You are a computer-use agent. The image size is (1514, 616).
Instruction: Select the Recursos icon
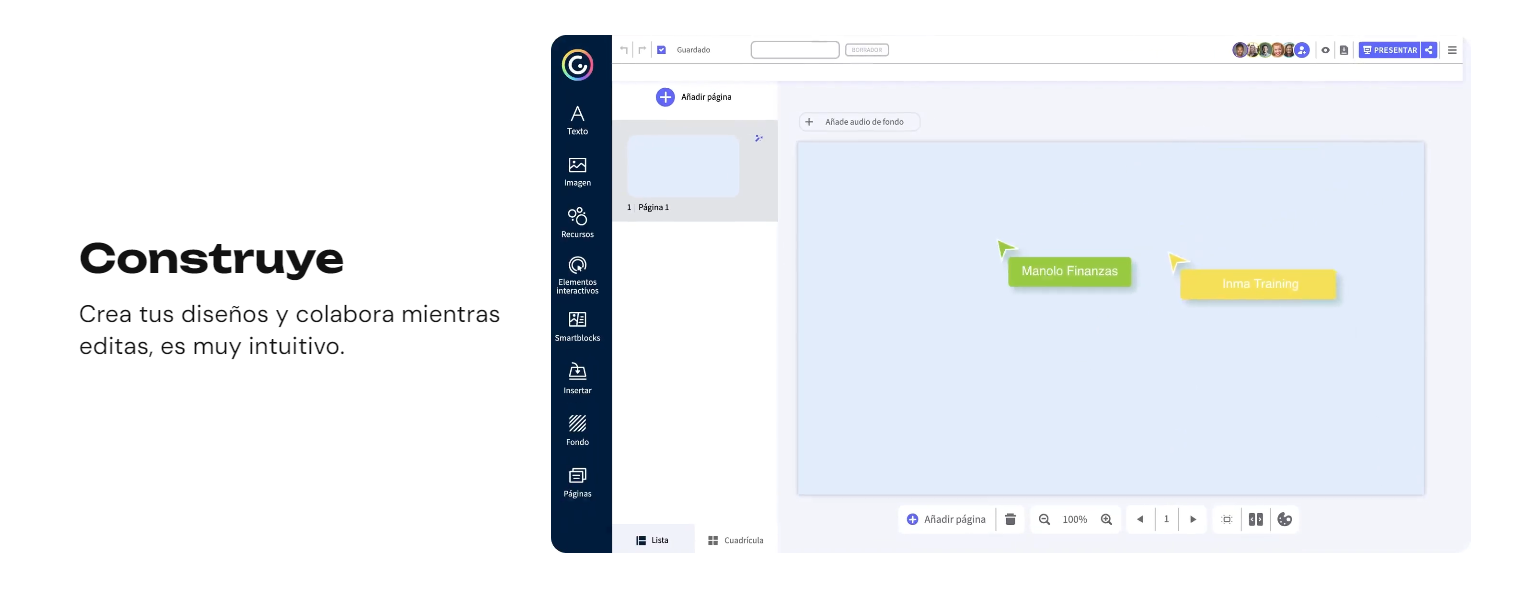click(577, 222)
